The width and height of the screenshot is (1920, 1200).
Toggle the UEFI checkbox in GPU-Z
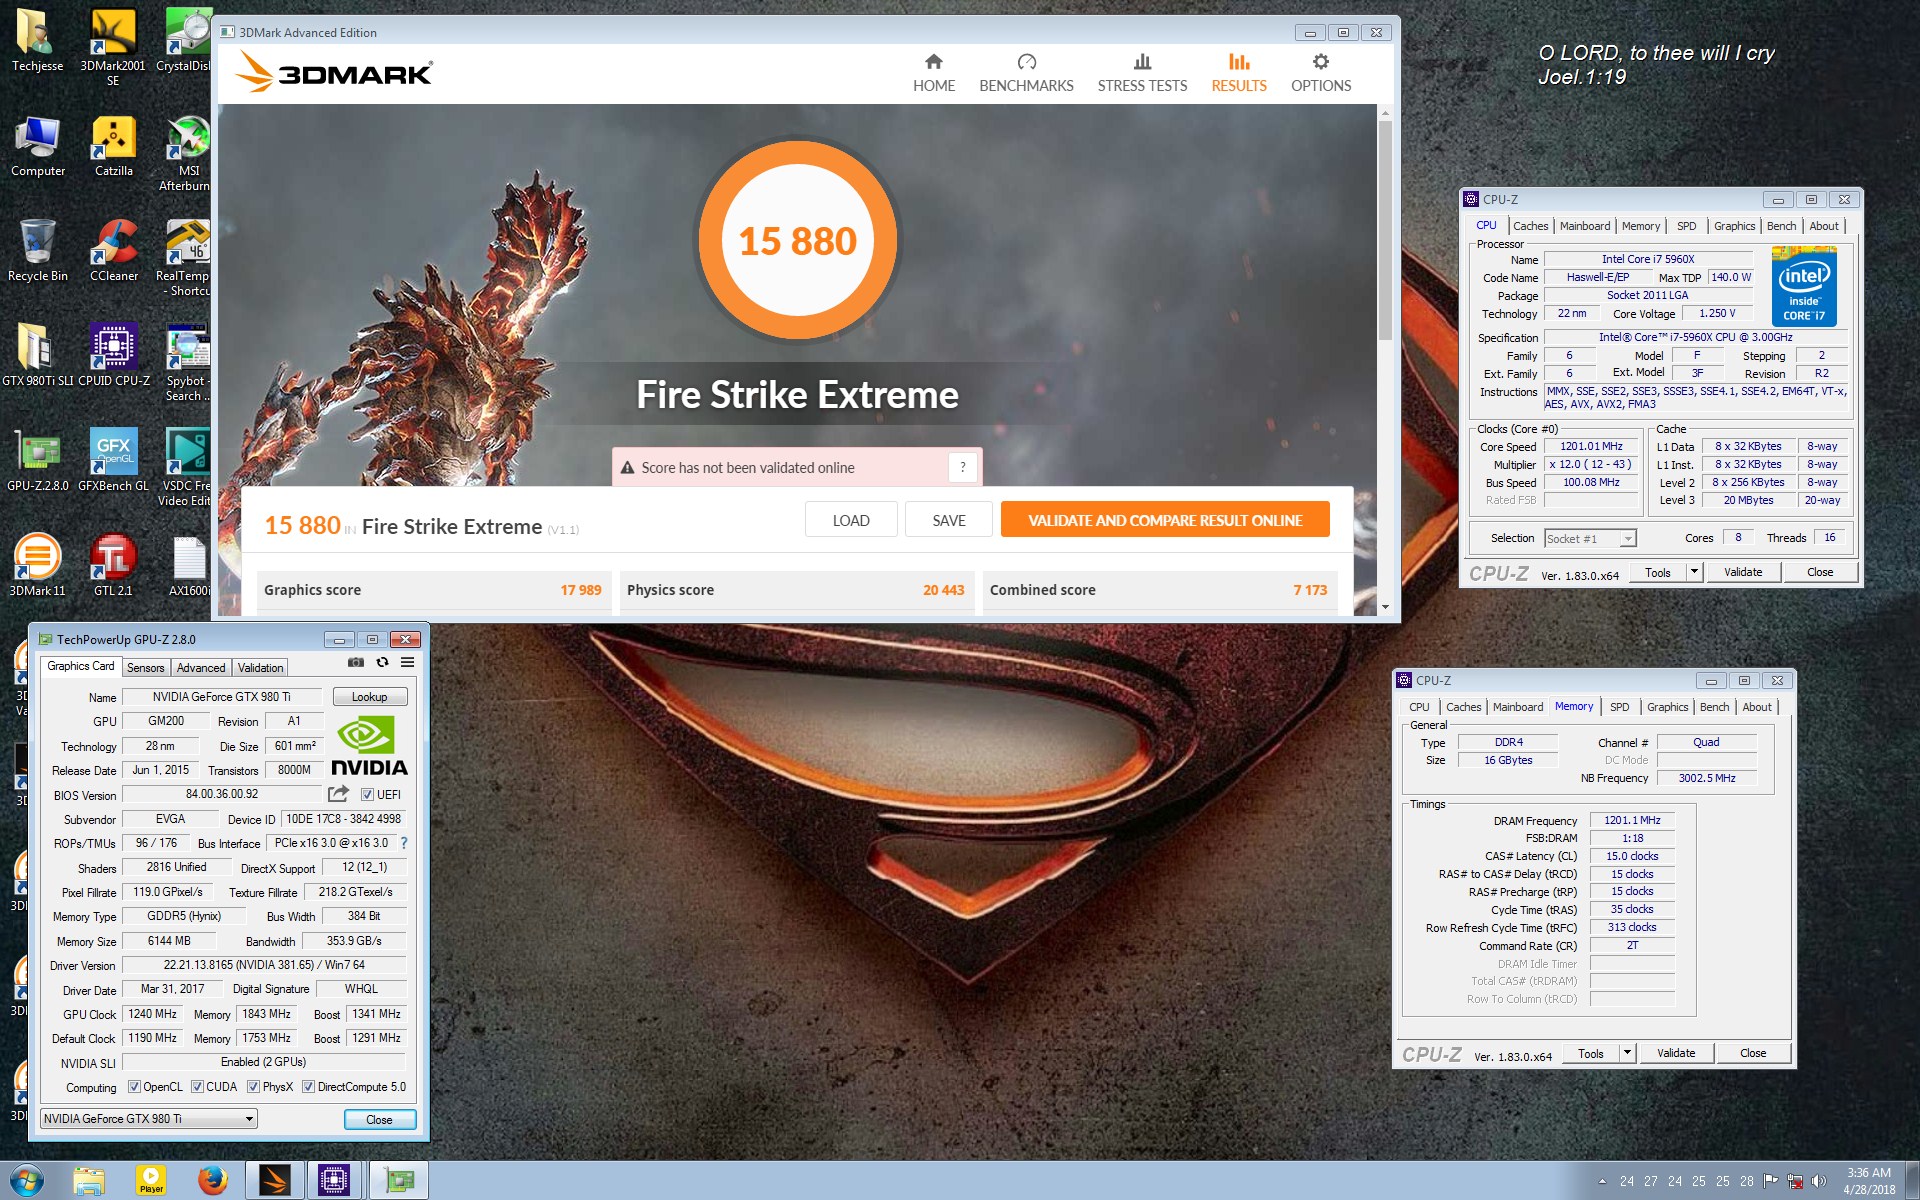367,795
